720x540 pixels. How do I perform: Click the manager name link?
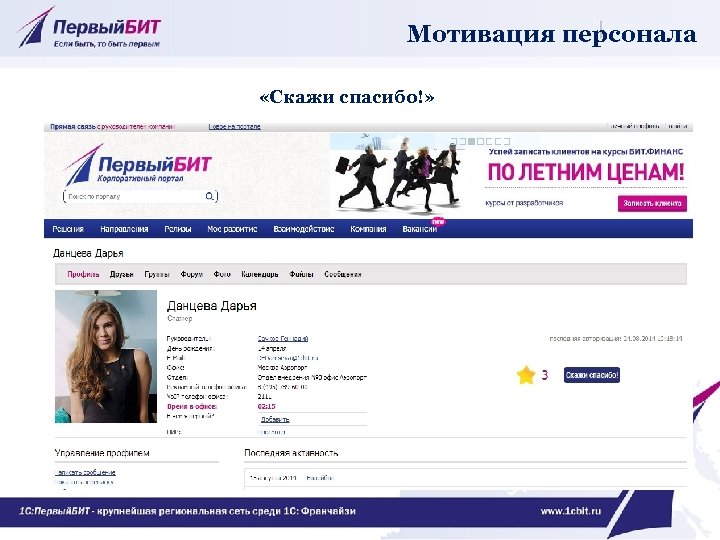283,338
